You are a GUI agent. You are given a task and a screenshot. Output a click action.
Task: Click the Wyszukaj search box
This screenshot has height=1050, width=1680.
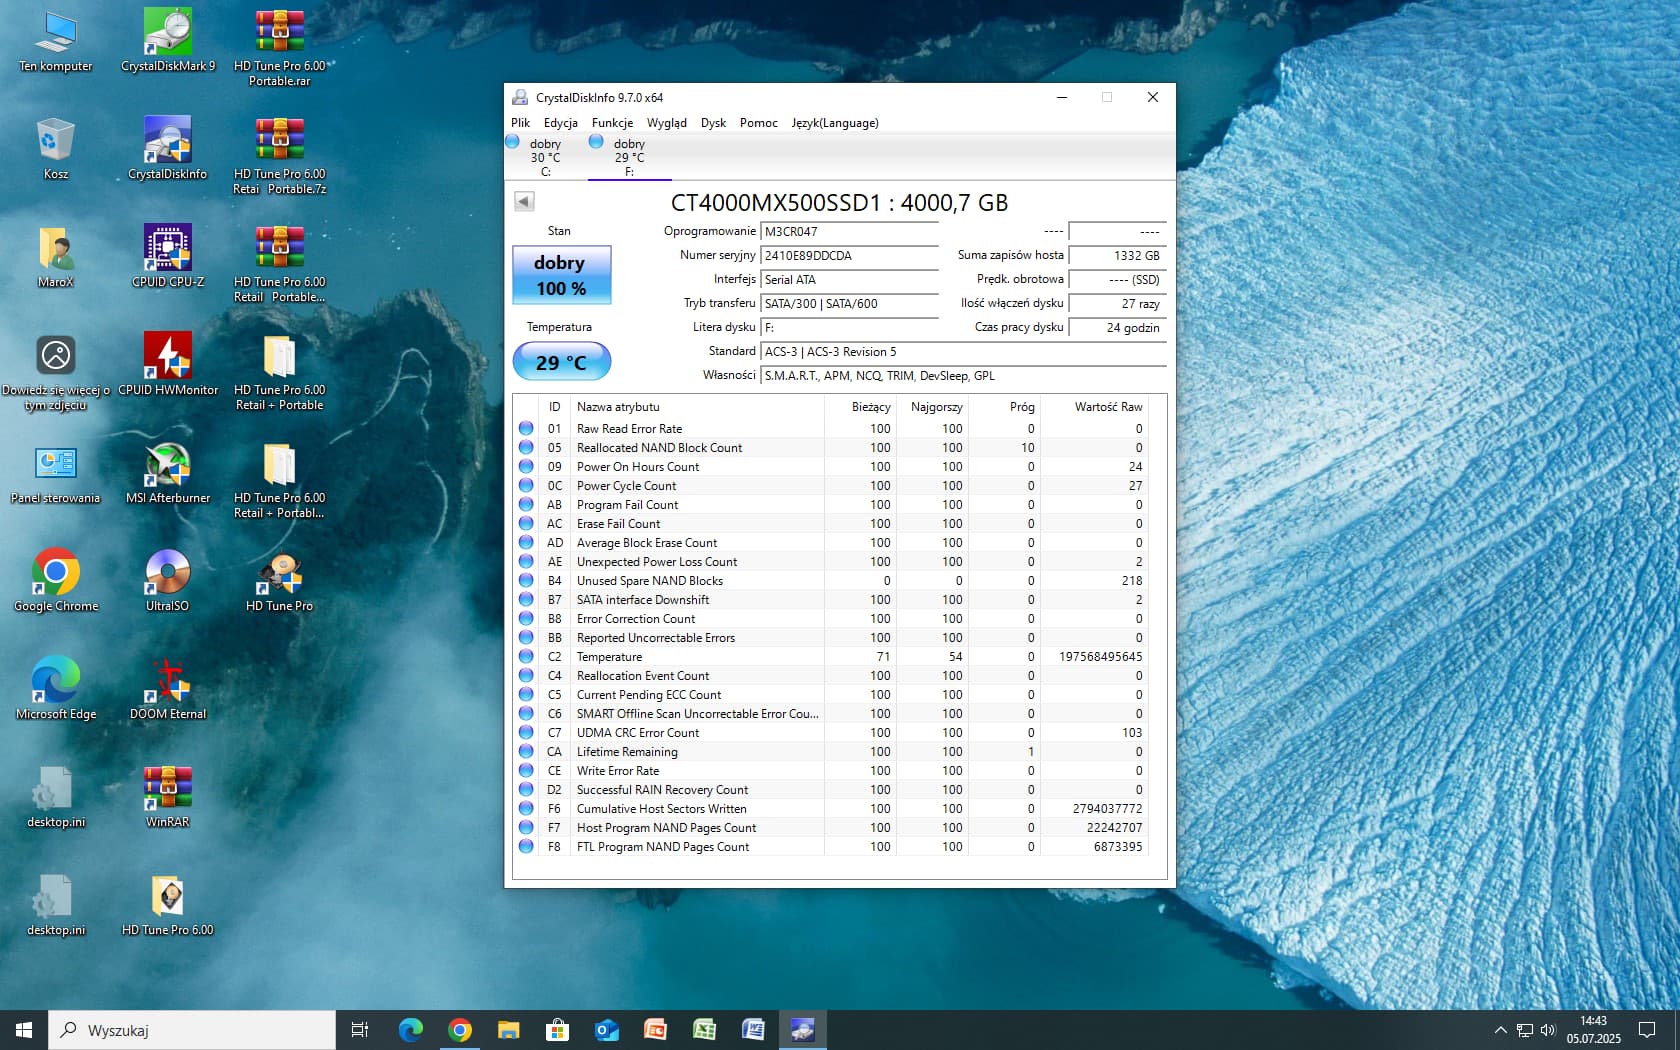192,1030
